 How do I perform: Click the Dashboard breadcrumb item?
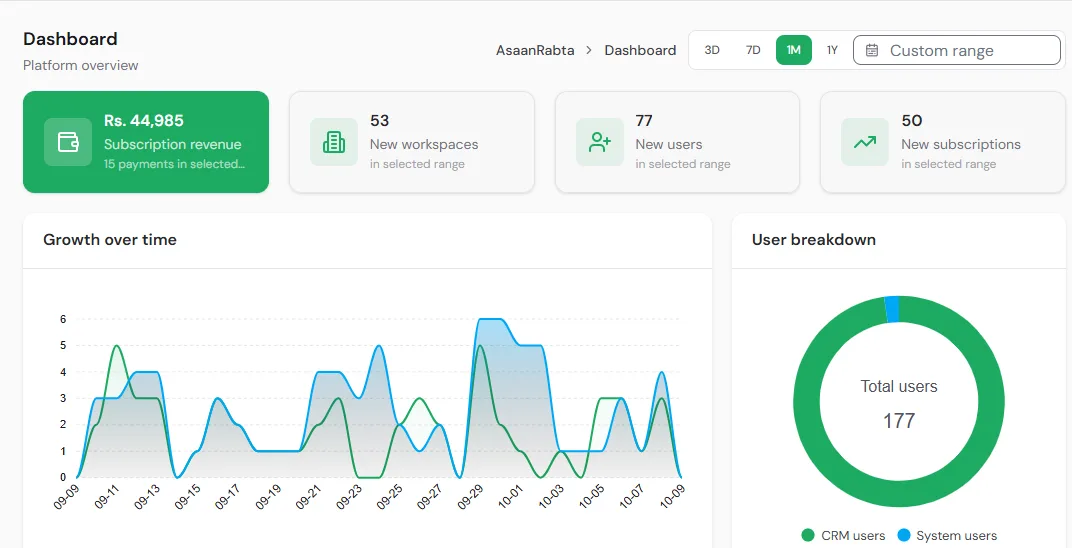coord(640,51)
